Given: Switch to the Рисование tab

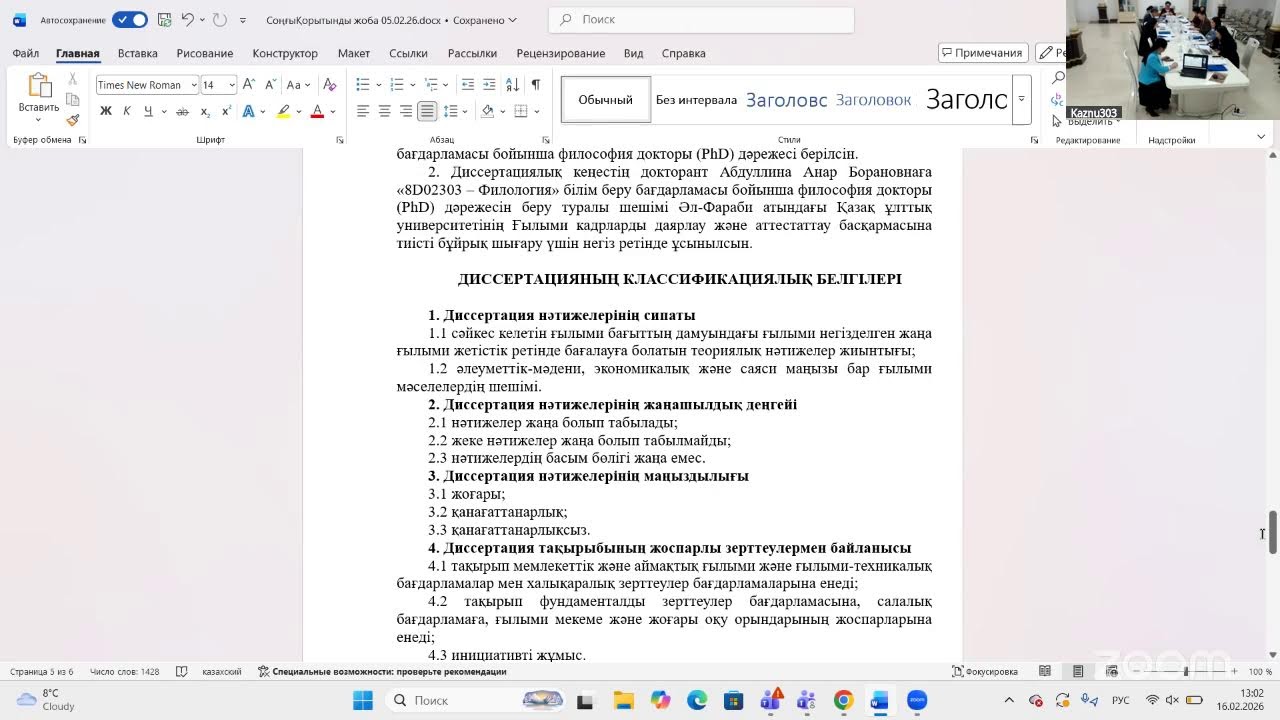Looking at the screenshot, I should click(x=205, y=53).
